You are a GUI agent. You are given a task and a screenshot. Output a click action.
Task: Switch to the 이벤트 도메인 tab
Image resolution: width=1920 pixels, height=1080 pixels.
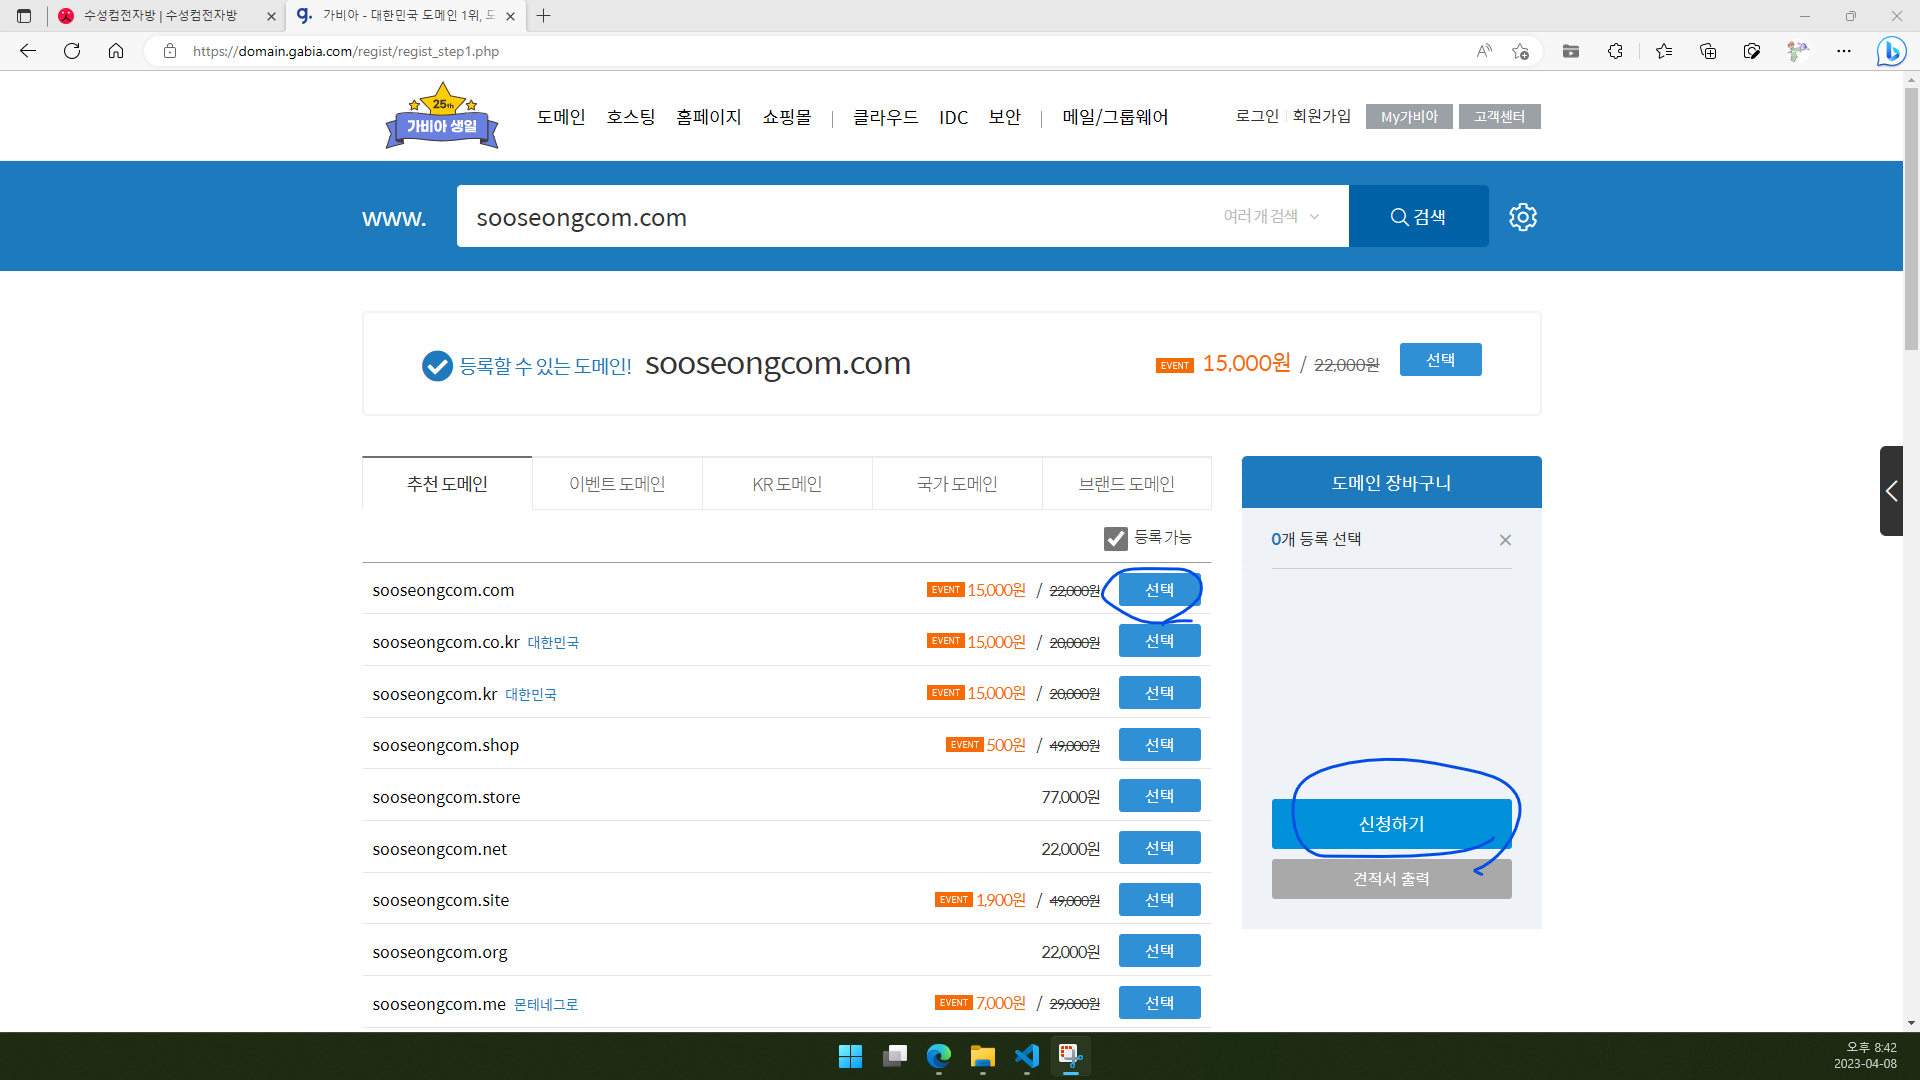(617, 484)
